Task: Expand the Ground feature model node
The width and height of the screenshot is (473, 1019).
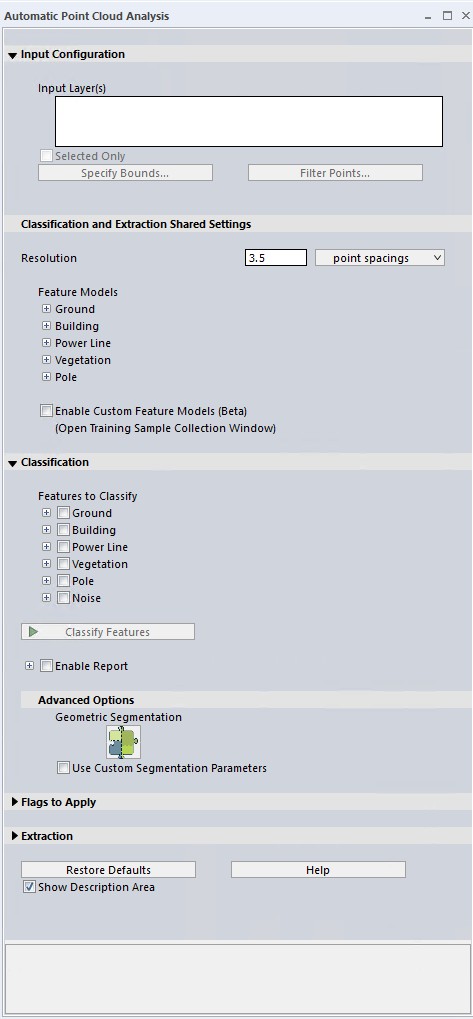Action: [x=46, y=309]
